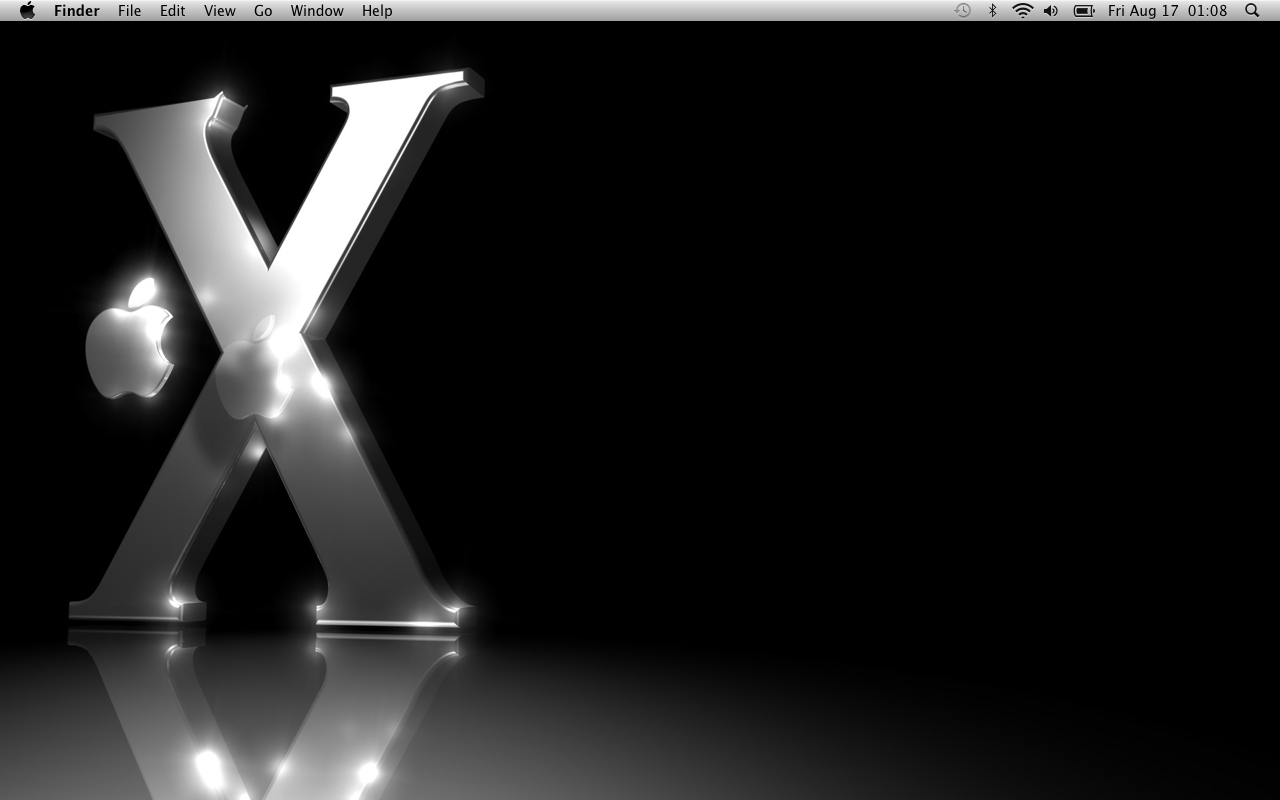Viewport: 1280px width, 800px height.
Task: Open the Edit menu
Action: (173, 11)
